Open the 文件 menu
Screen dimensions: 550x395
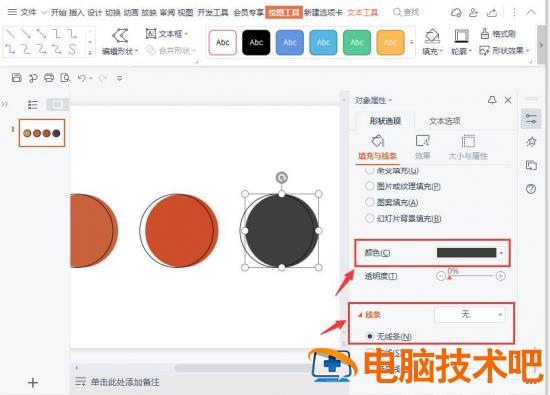(x=28, y=12)
